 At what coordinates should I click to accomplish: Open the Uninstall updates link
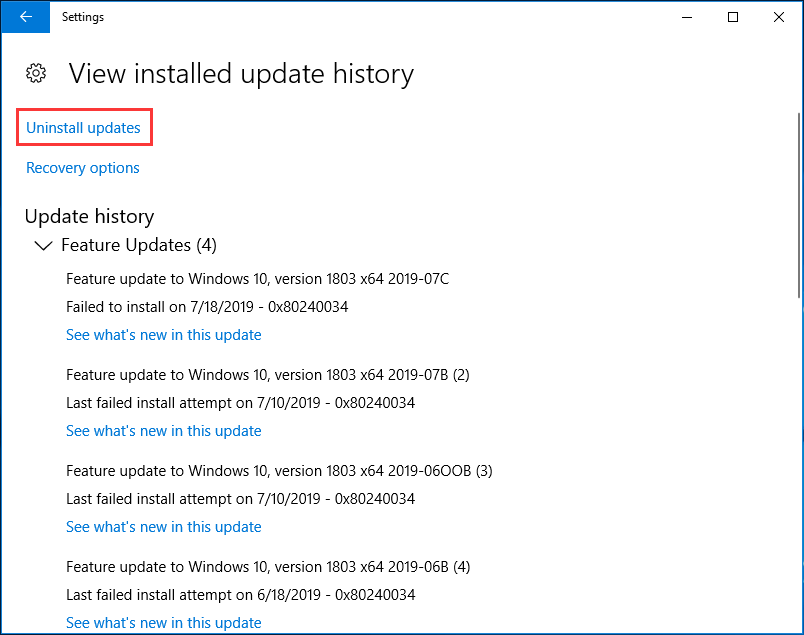tap(83, 128)
